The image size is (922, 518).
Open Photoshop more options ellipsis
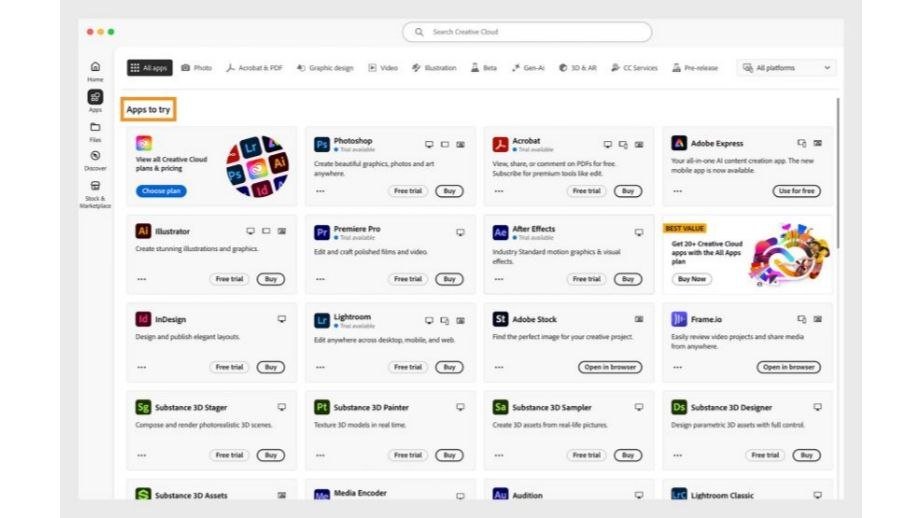tap(320, 191)
